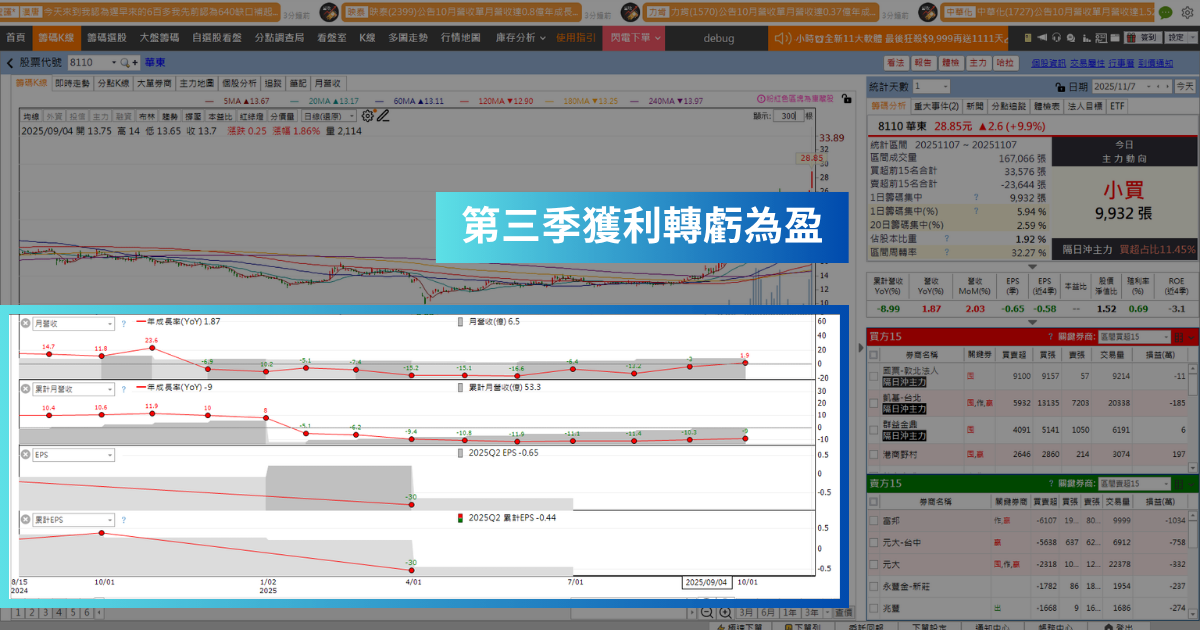Select chart page 4 at bottom
This screenshot has height=630, width=1200.
coord(59,612)
